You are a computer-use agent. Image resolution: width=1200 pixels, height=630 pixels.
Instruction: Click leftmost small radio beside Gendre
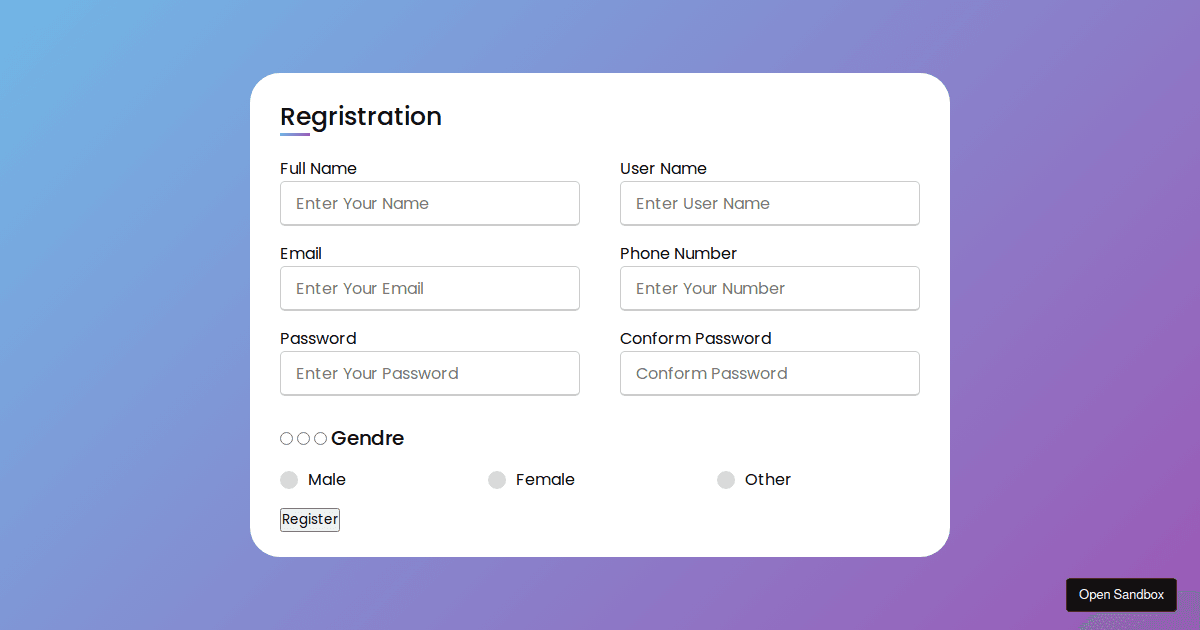287,438
